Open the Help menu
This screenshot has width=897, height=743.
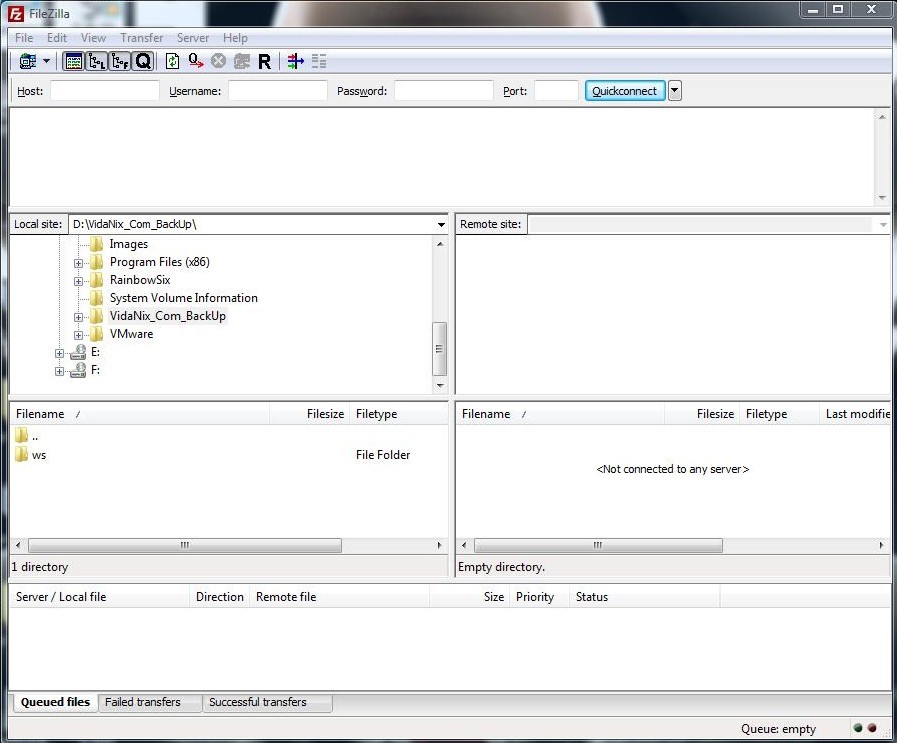coord(235,38)
